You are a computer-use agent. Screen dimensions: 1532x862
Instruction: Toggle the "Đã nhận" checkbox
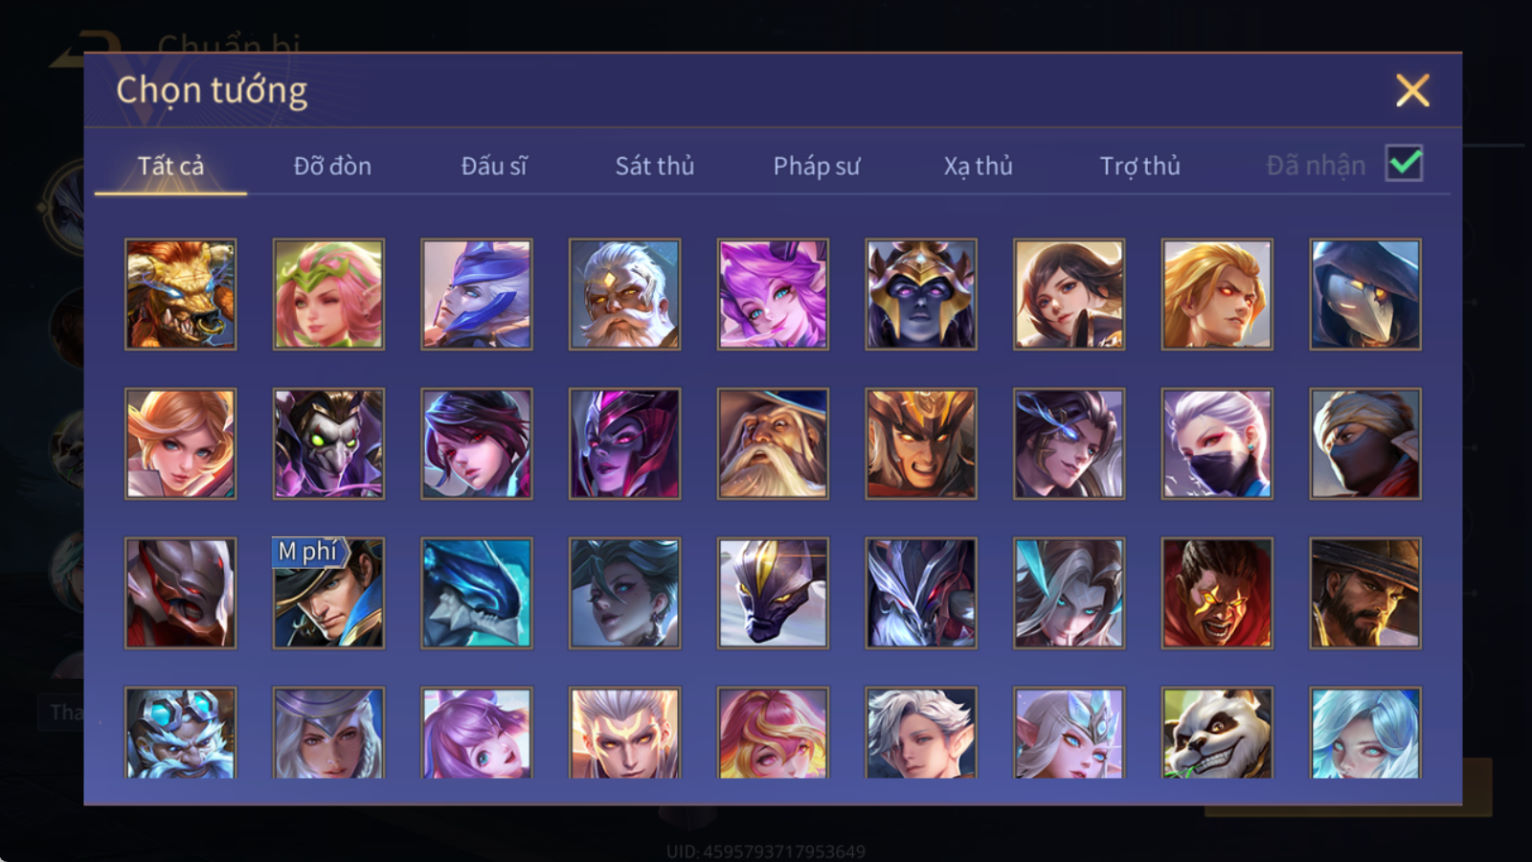click(x=1404, y=163)
